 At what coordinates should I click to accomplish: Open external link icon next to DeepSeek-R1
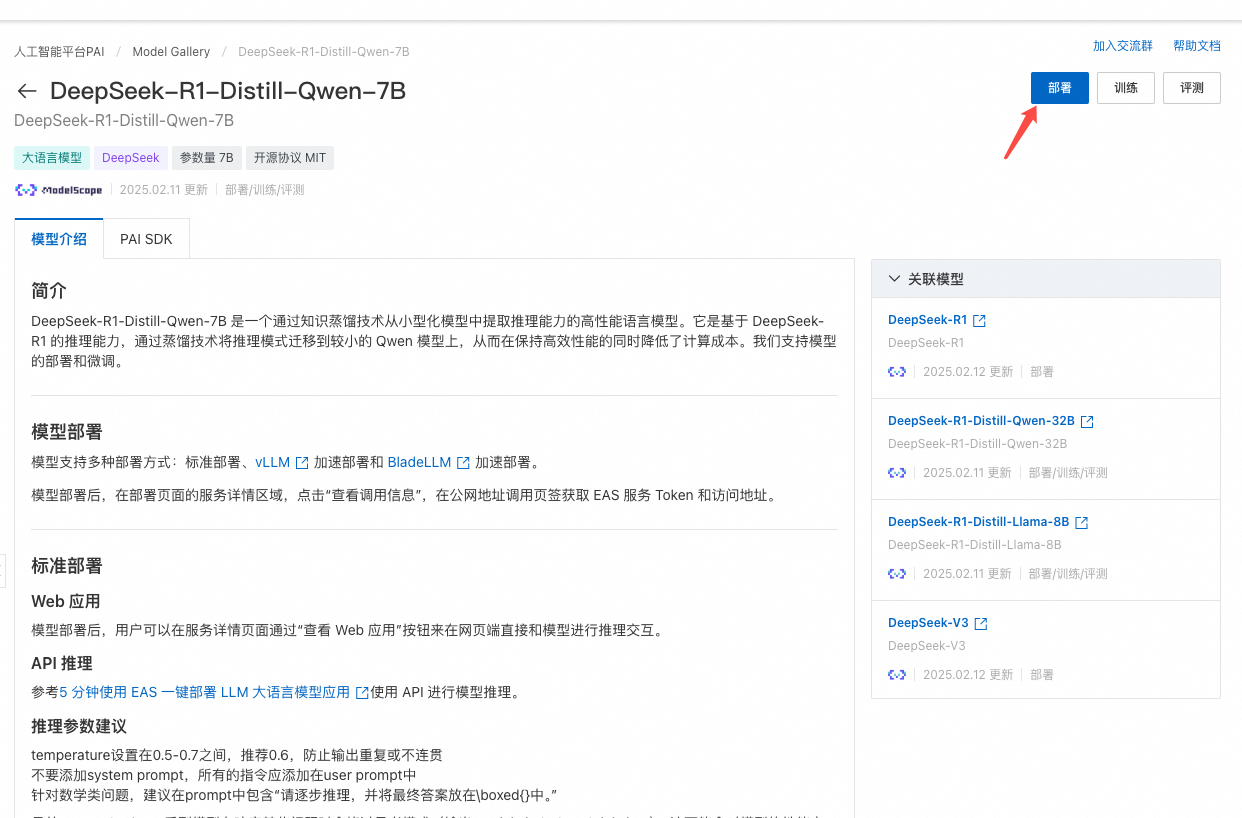(x=980, y=321)
